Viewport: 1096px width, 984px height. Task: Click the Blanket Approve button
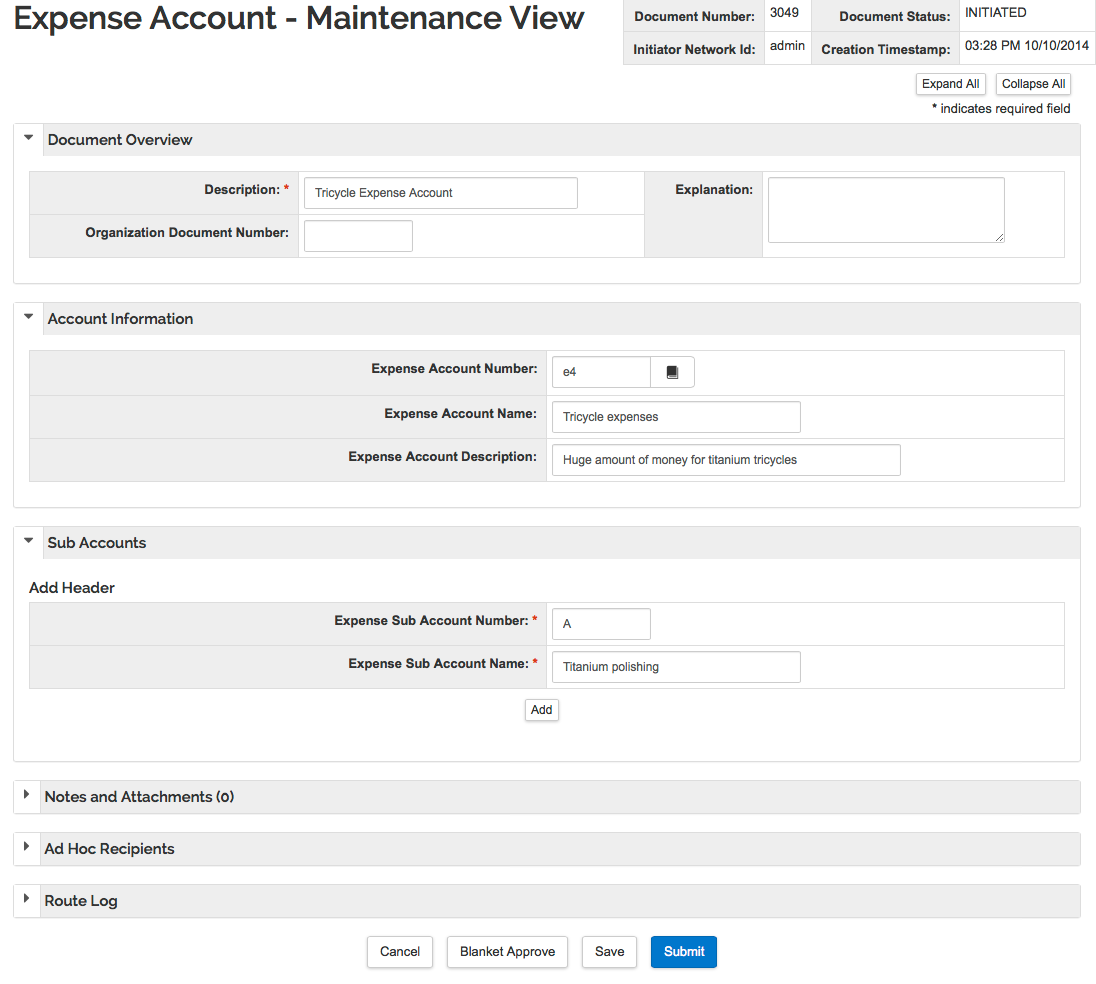[x=507, y=952]
